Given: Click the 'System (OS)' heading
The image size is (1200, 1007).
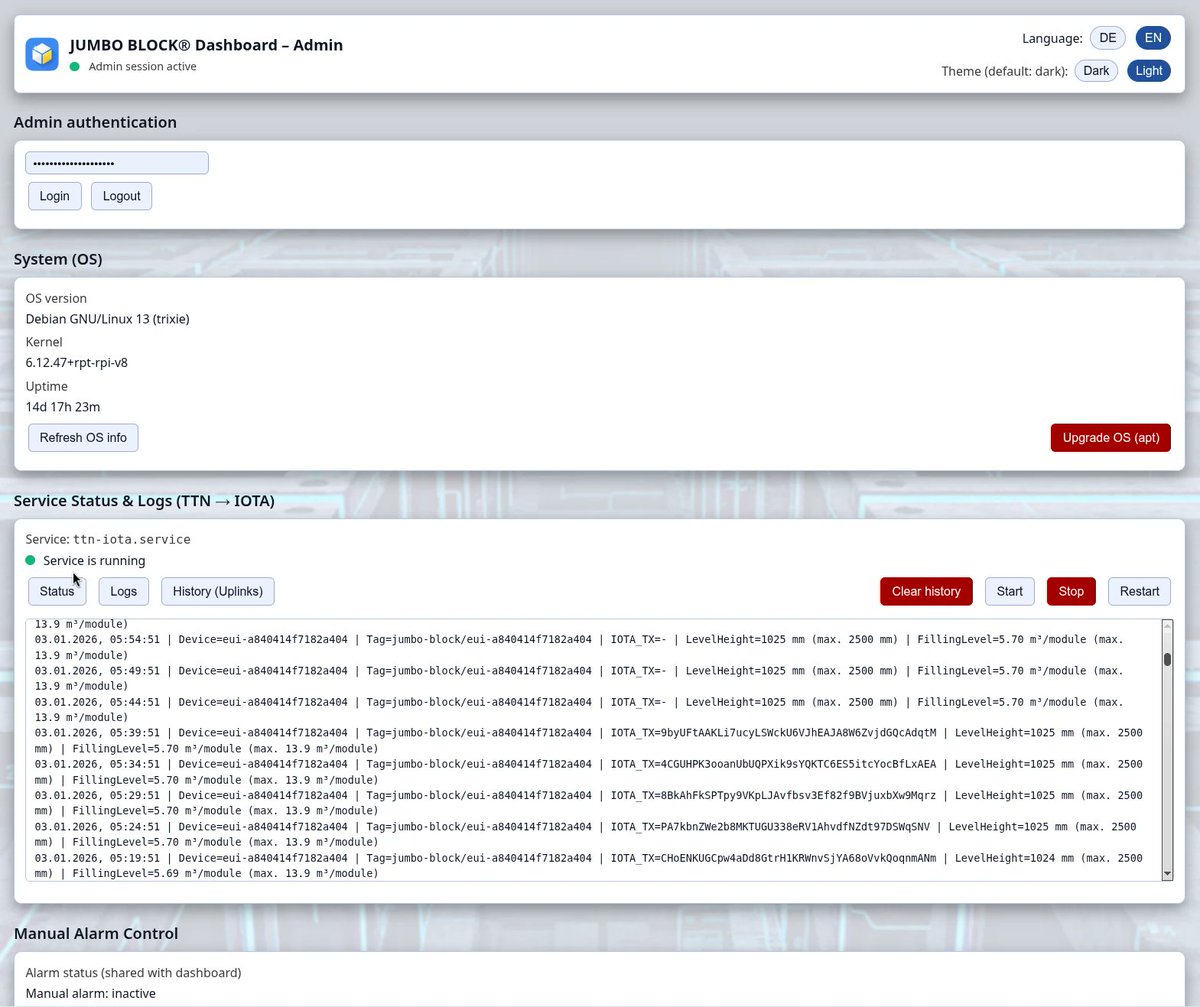Looking at the screenshot, I should tap(58, 260).
